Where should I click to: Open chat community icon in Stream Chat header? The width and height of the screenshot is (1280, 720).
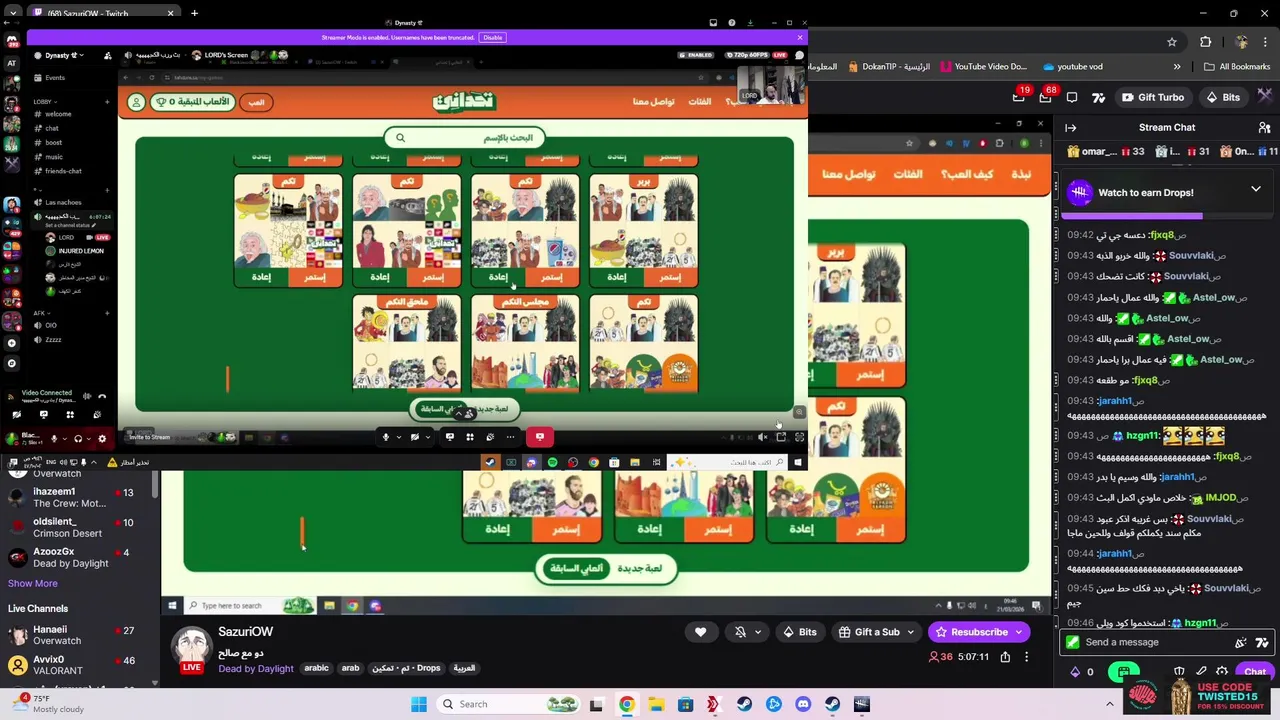pyautogui.click(x=1264, y=127)
